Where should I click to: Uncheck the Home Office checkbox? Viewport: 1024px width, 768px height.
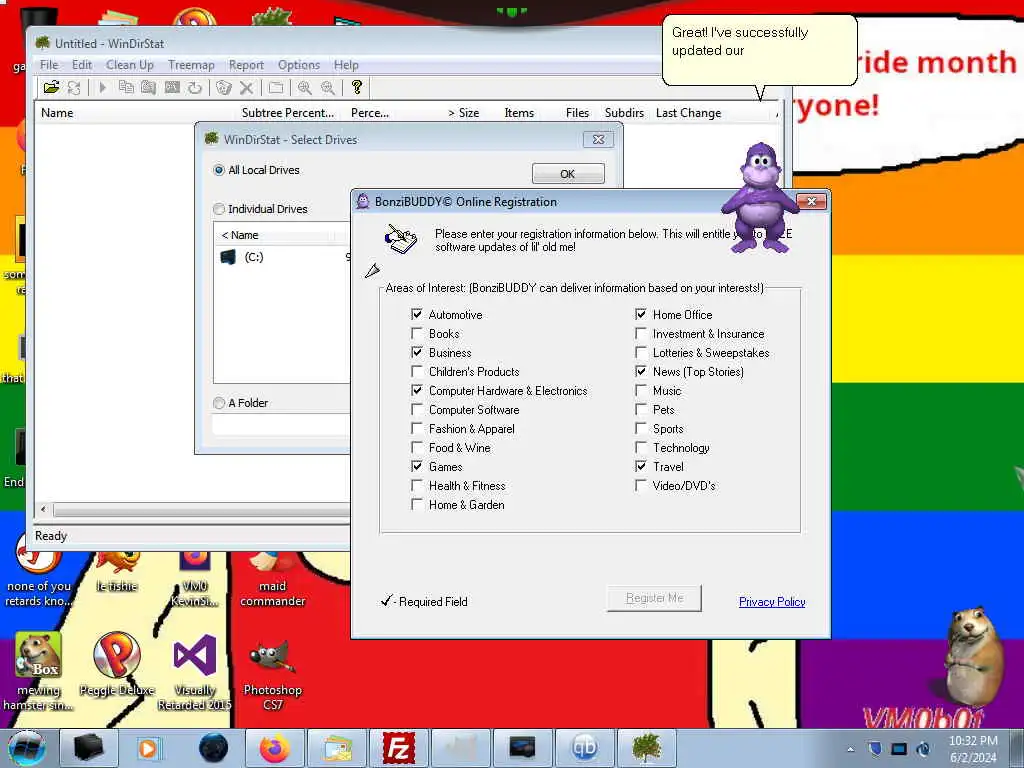coord(641,314)
